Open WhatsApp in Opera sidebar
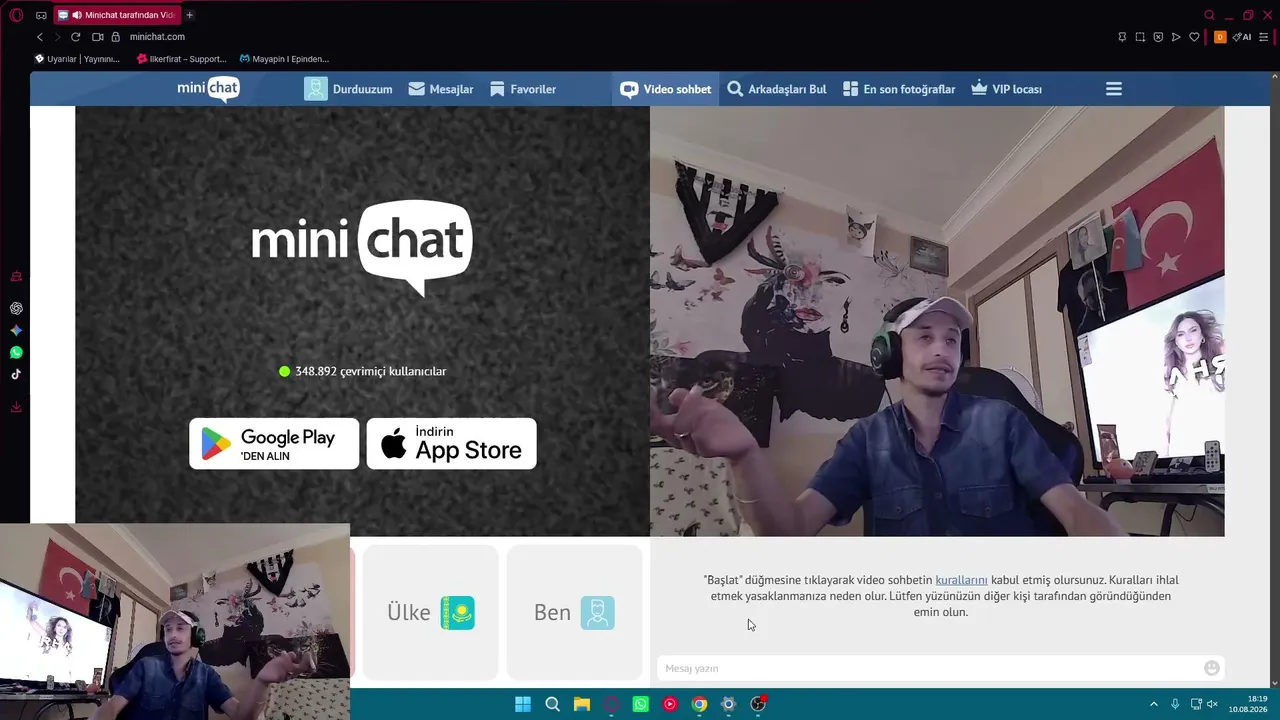Viewport: 1280px width, 720px height. point(16,353)
